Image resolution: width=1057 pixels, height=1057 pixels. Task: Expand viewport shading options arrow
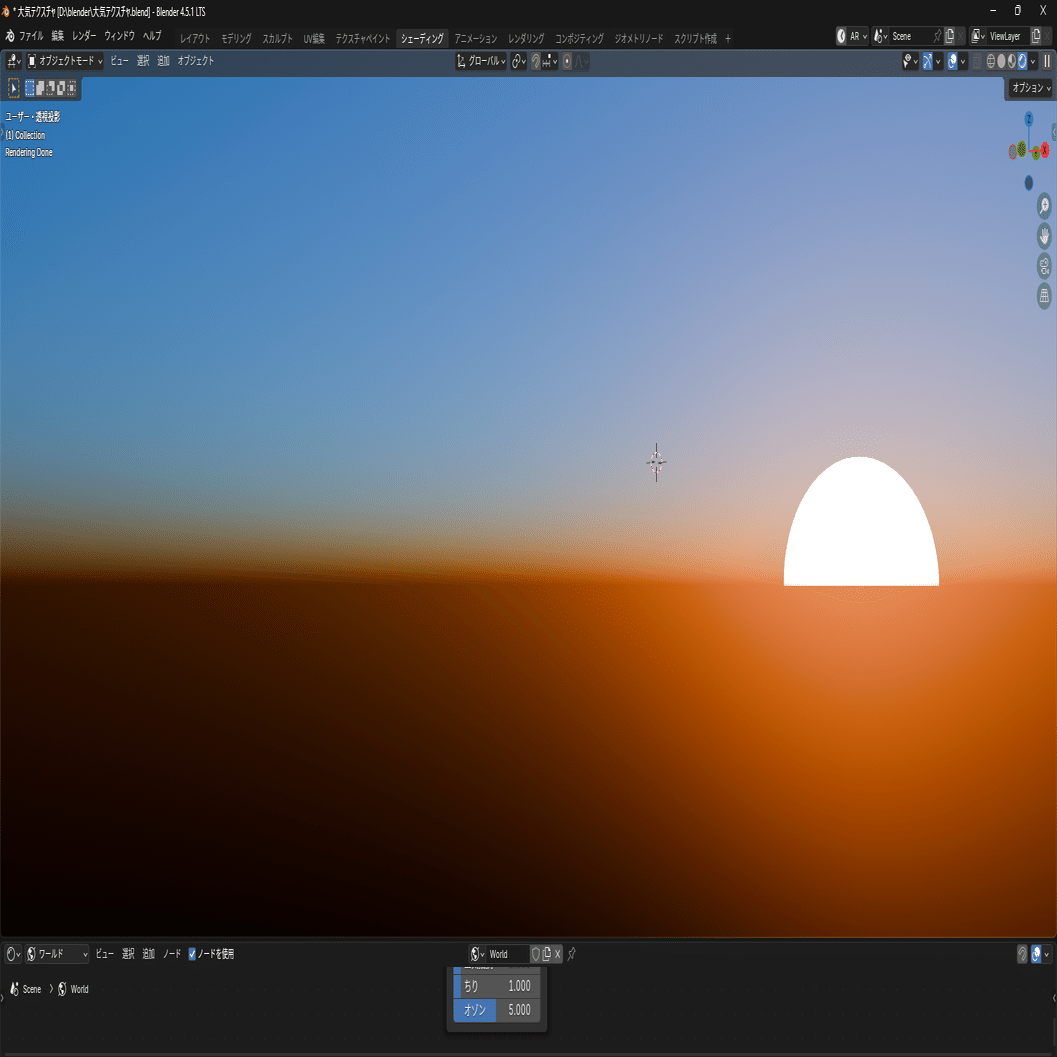[1033, 61]
